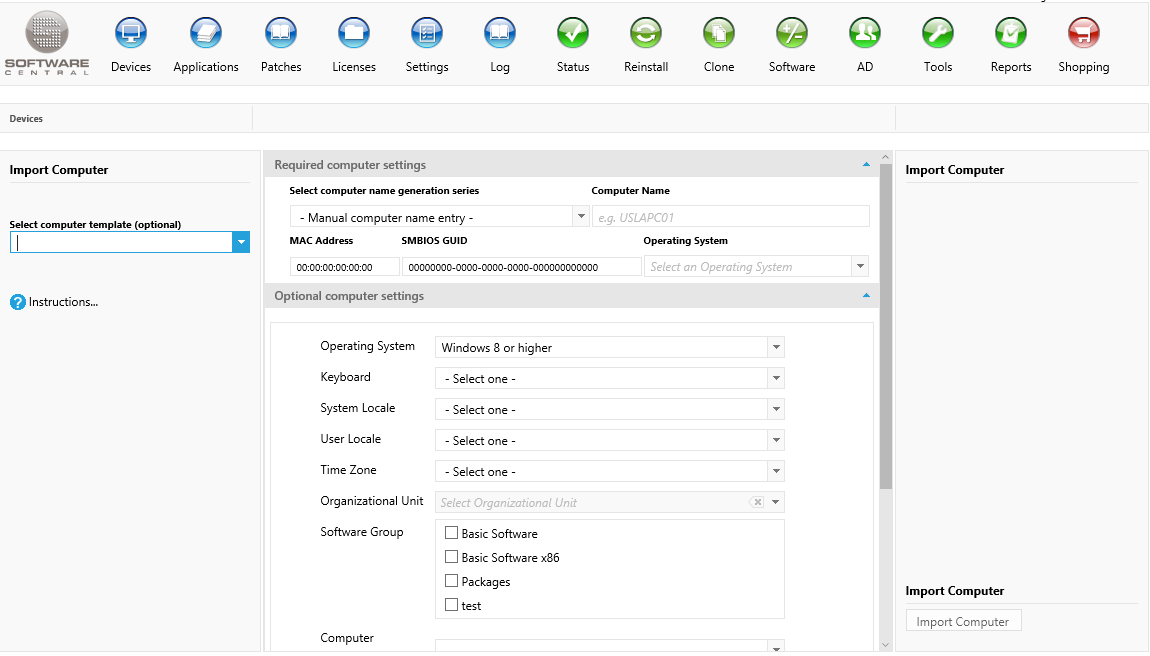Select the Licenses toolbar icon
1150x656 pixels.
pos(354,34)
